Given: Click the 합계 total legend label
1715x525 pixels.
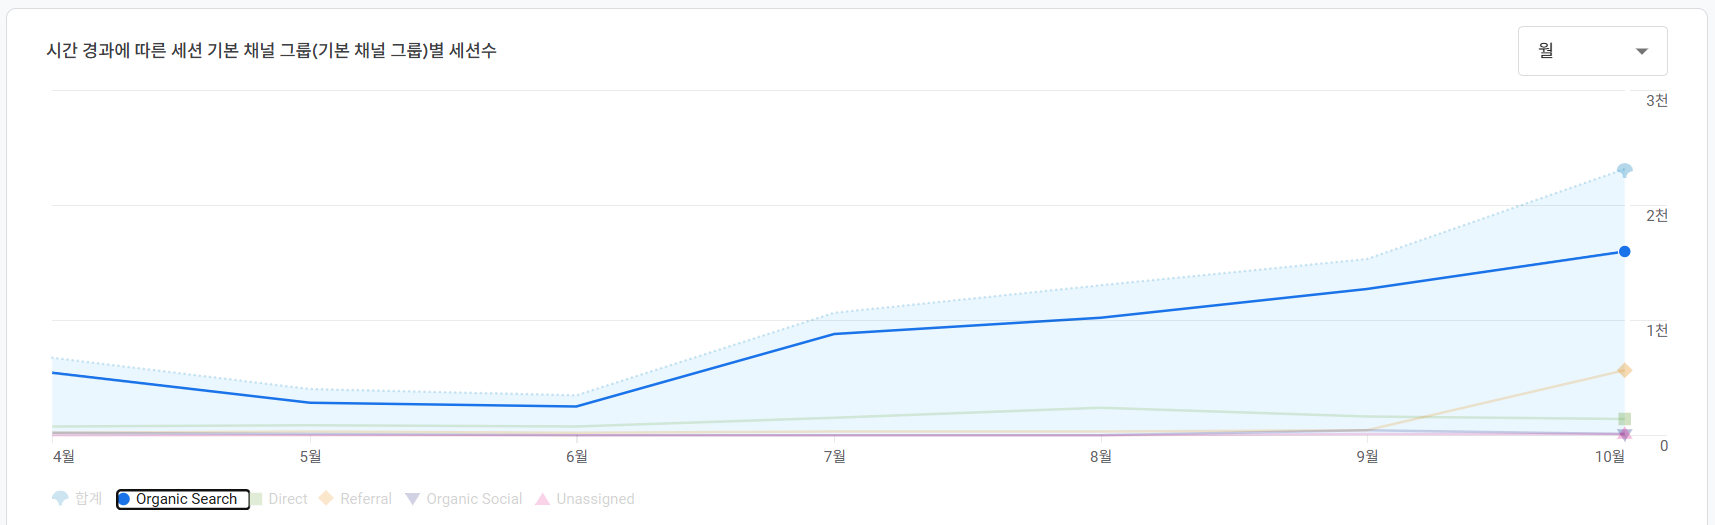Looking at the screenshot, I should click(89, 499).
